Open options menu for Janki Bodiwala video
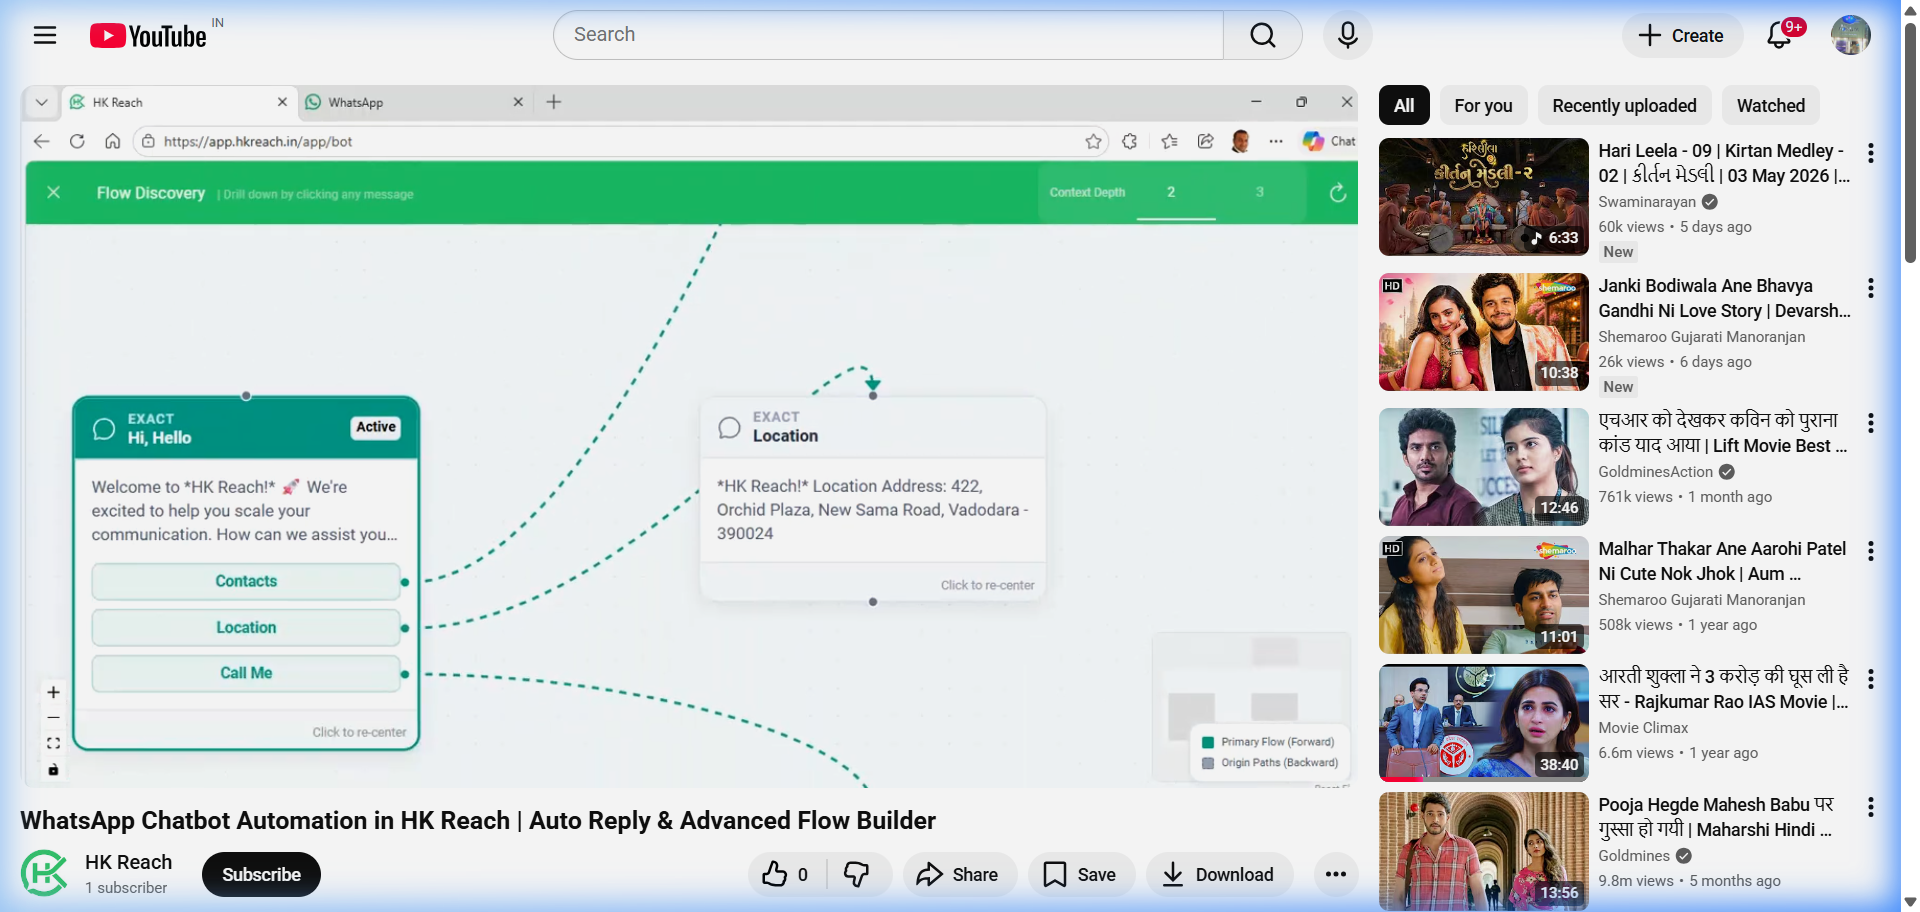The image size is (1920, 912). tap(1870, 288)
